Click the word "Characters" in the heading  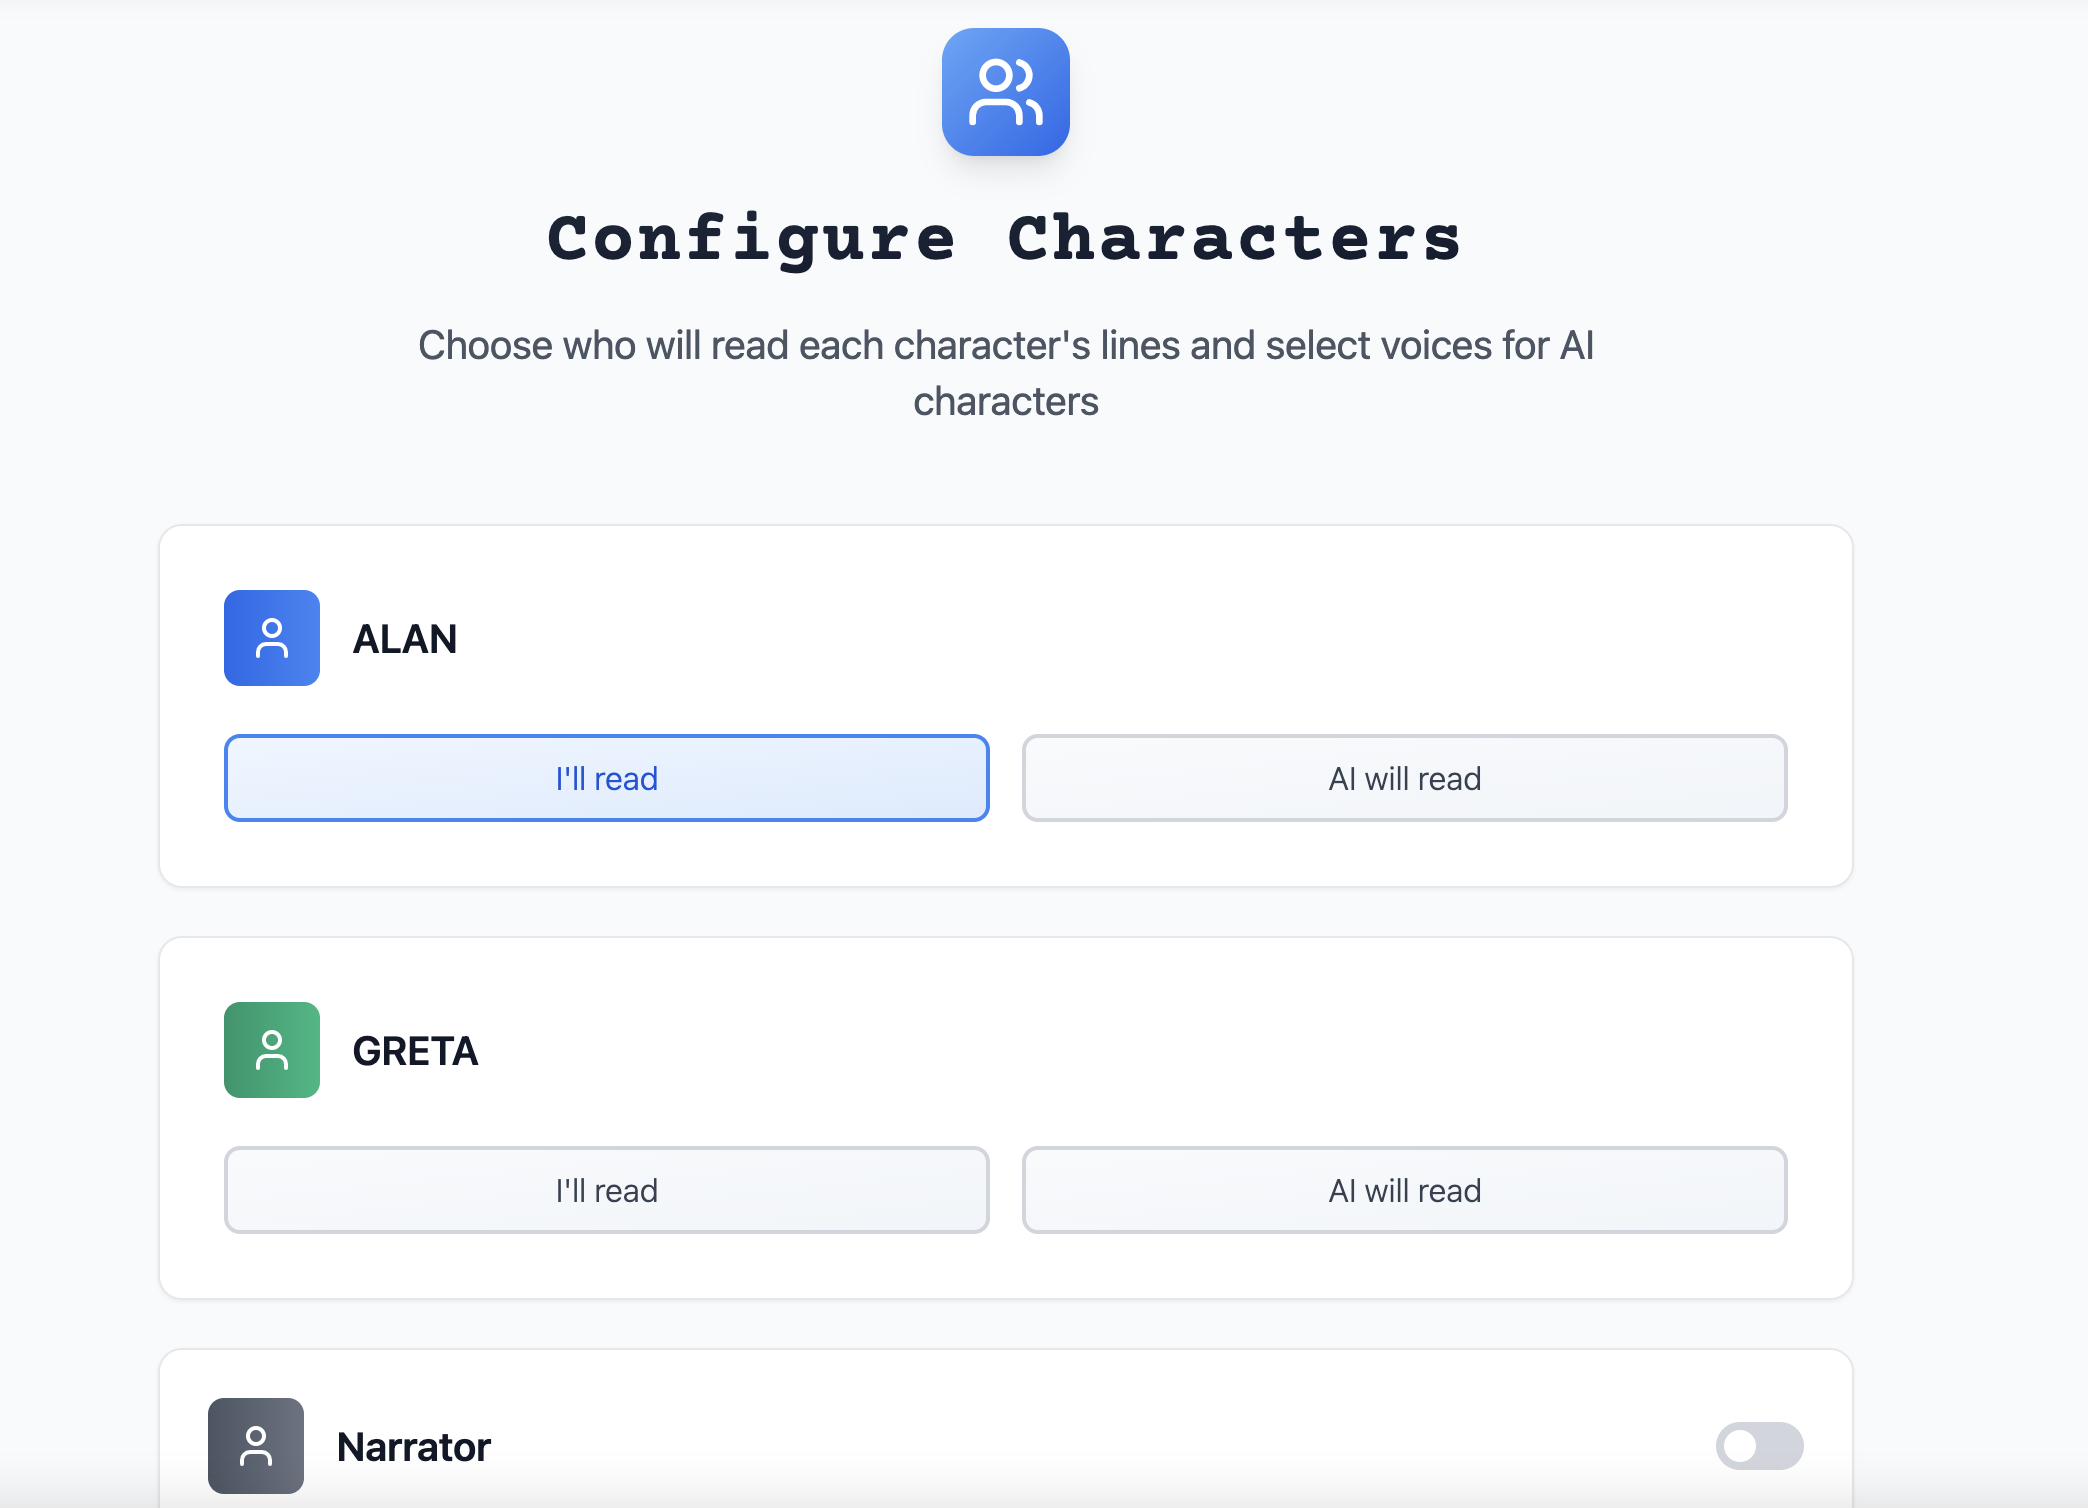(x=1234, y=240)
